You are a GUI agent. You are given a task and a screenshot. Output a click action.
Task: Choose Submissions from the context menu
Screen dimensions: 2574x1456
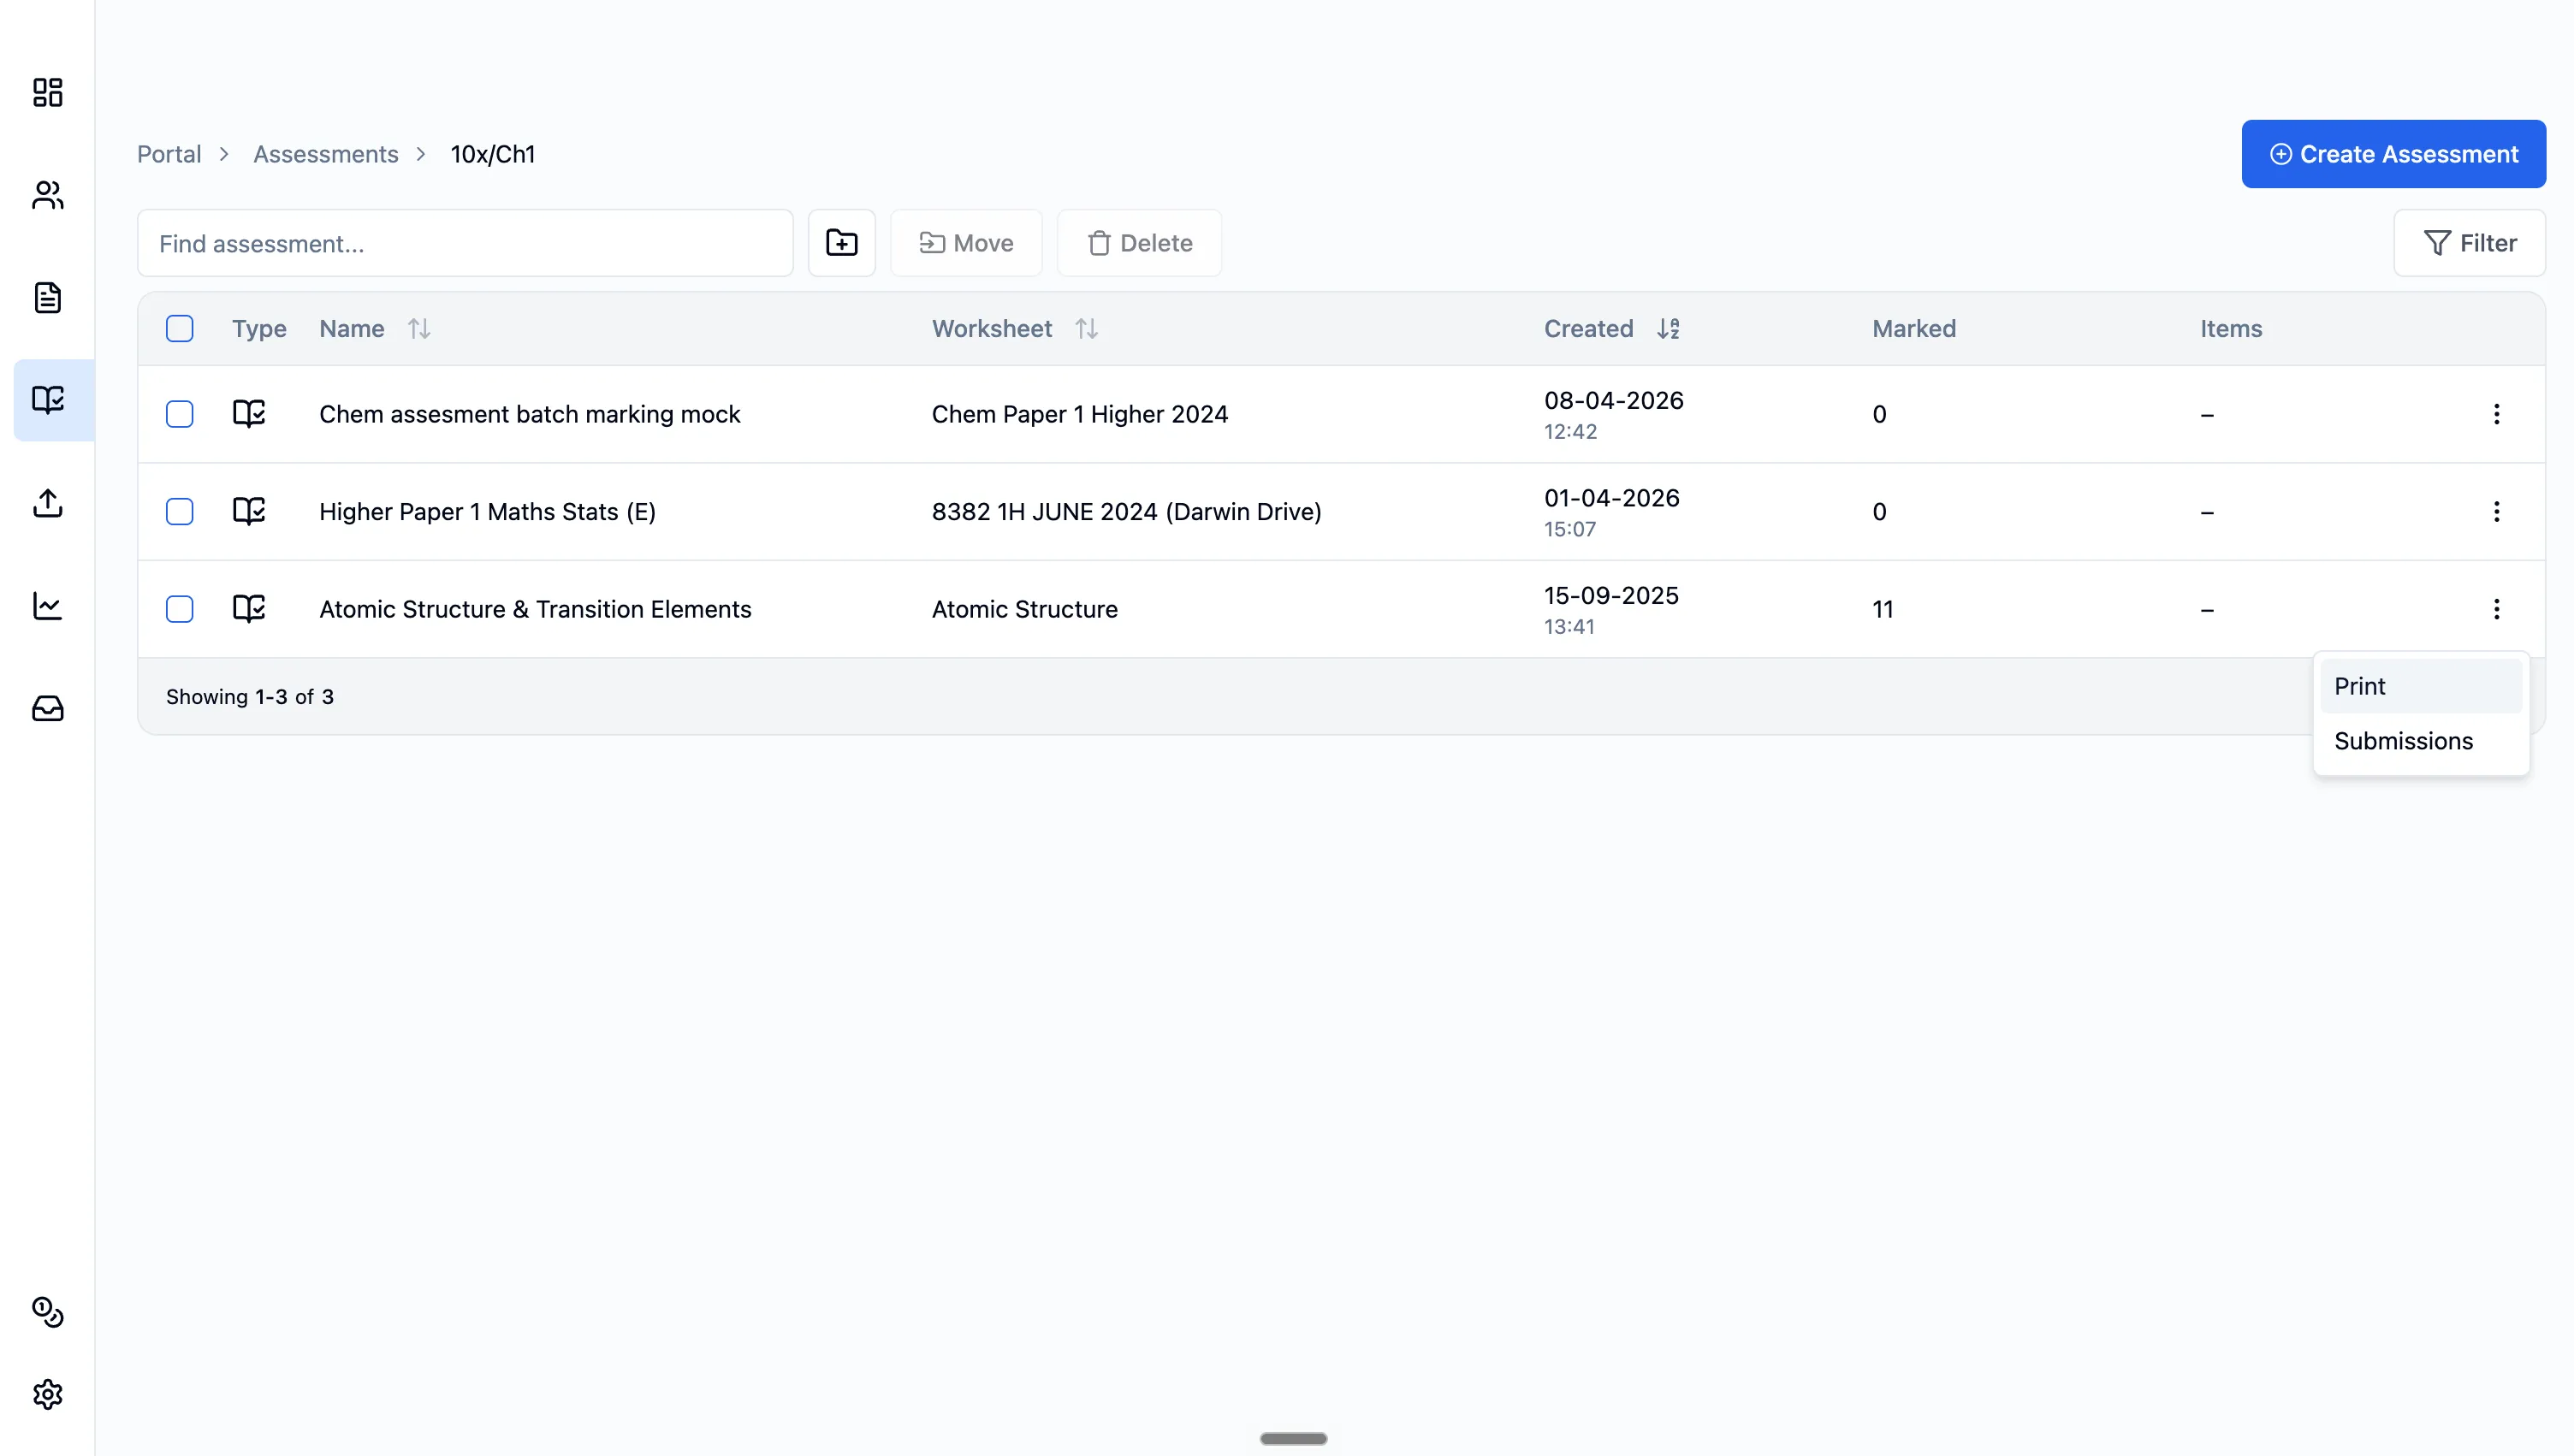[x=2420, y=741]
